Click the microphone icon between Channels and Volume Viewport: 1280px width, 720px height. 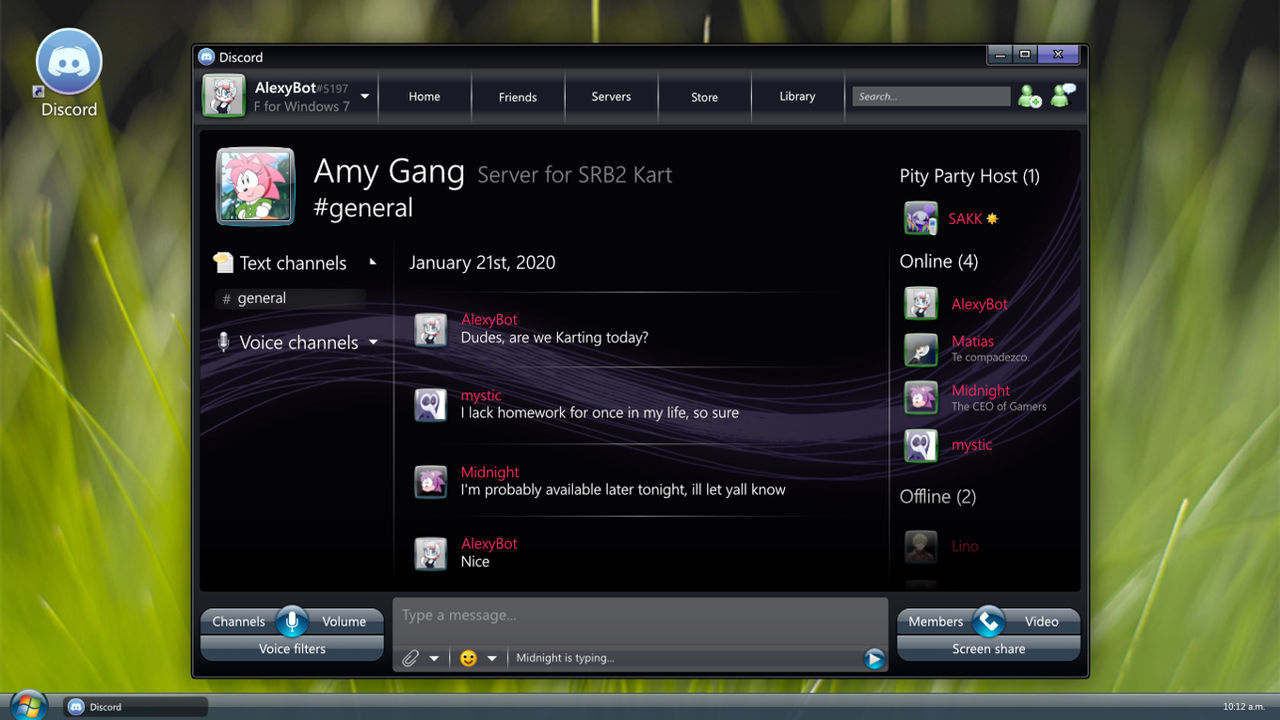click(x=291, y=620)
